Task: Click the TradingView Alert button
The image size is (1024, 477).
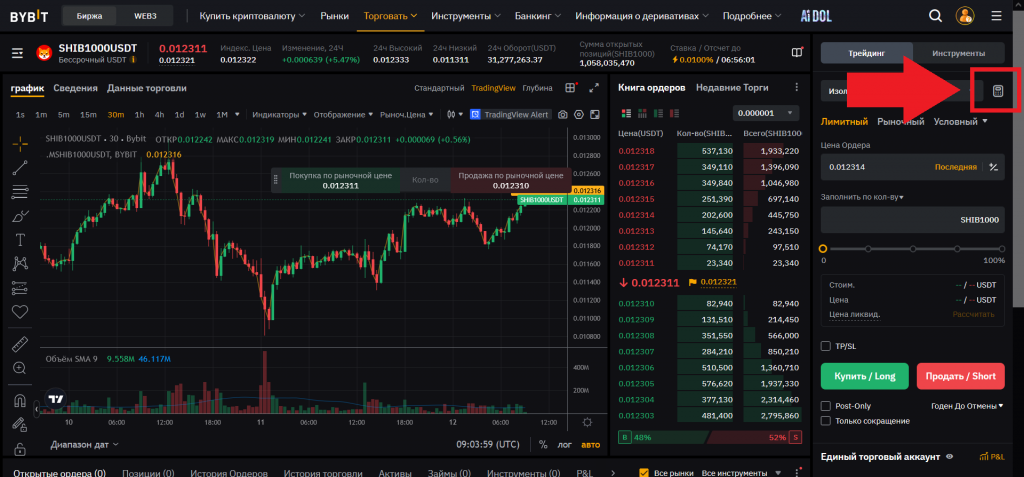Action: (x=509, y=114)
